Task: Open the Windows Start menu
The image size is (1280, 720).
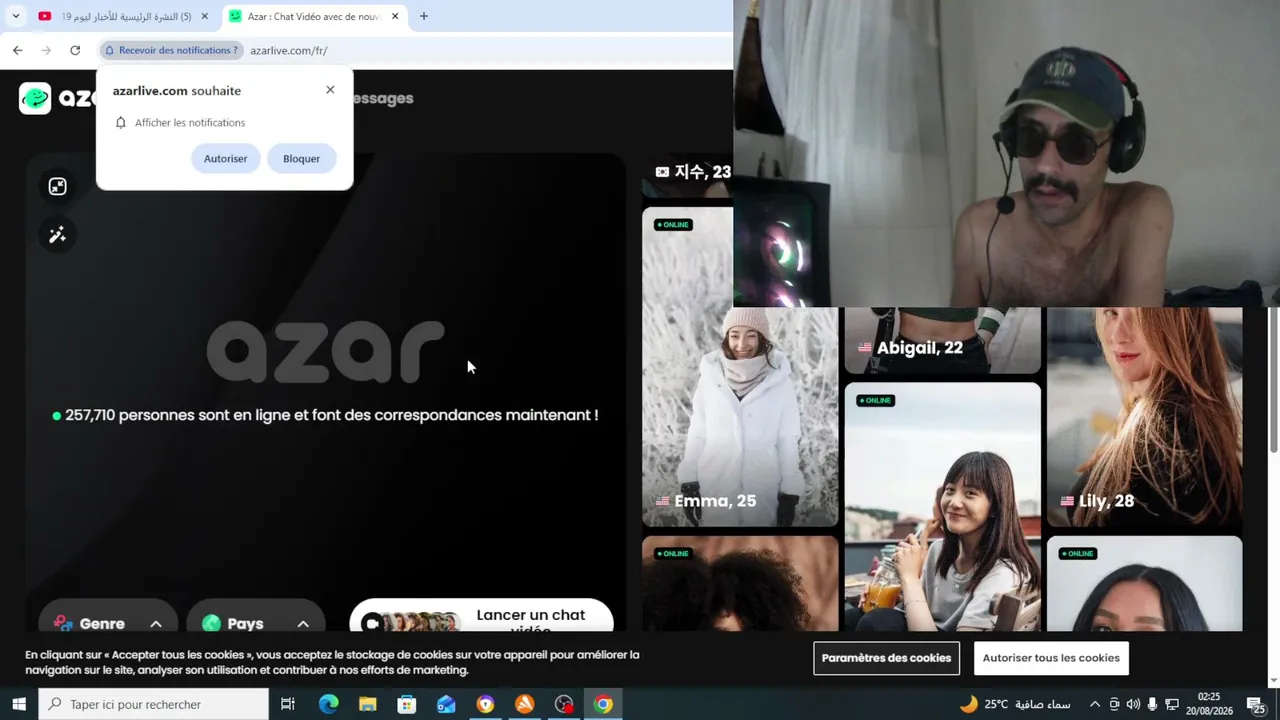Action: point(18,704)
